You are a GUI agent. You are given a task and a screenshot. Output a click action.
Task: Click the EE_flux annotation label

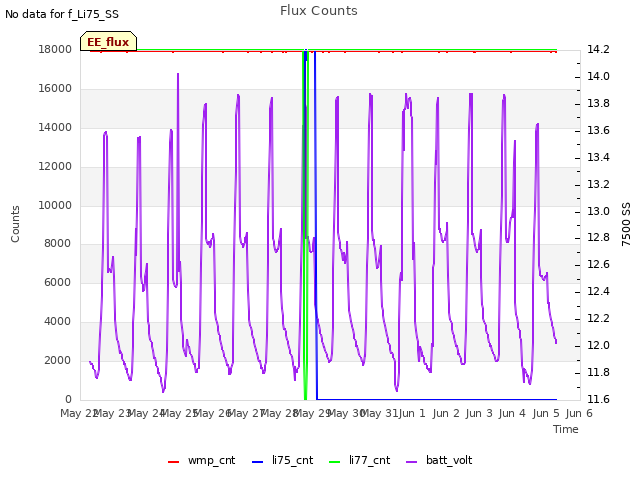click(x=108, y=42)
